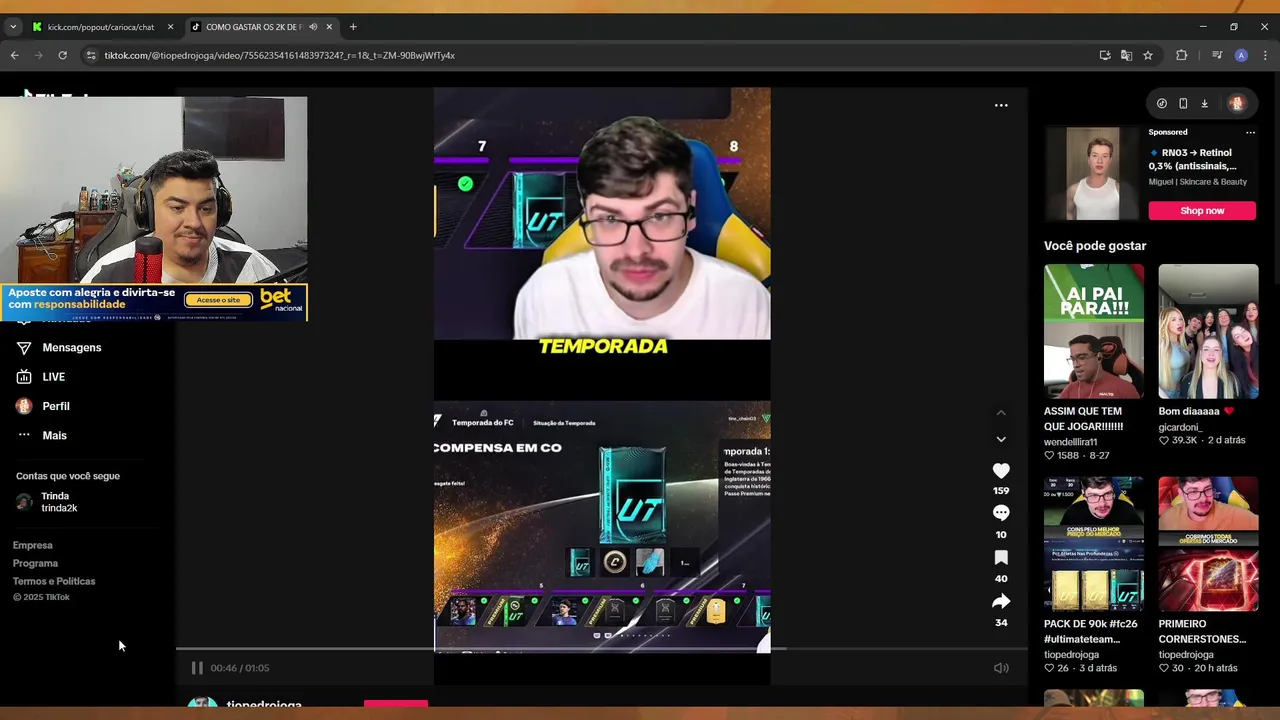The width and height of the screenshot is (1280, 720).
Task: Click author name wendelllira11
Action: [1071, 442]
